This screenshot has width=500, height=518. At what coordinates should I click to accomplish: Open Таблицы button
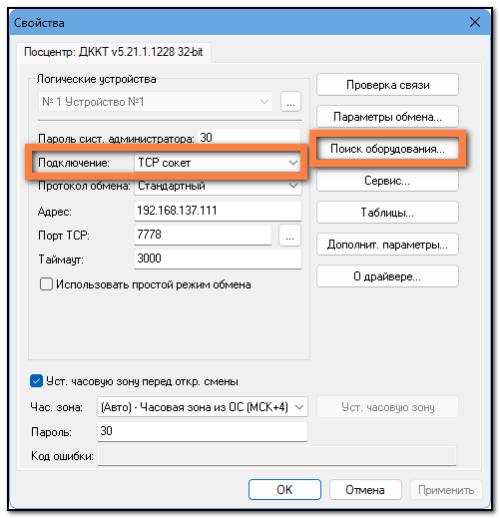[387, 212]
